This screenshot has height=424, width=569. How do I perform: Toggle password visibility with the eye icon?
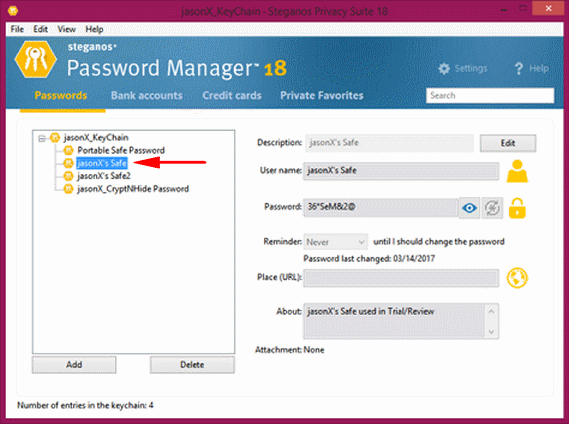tap(469, 208)
